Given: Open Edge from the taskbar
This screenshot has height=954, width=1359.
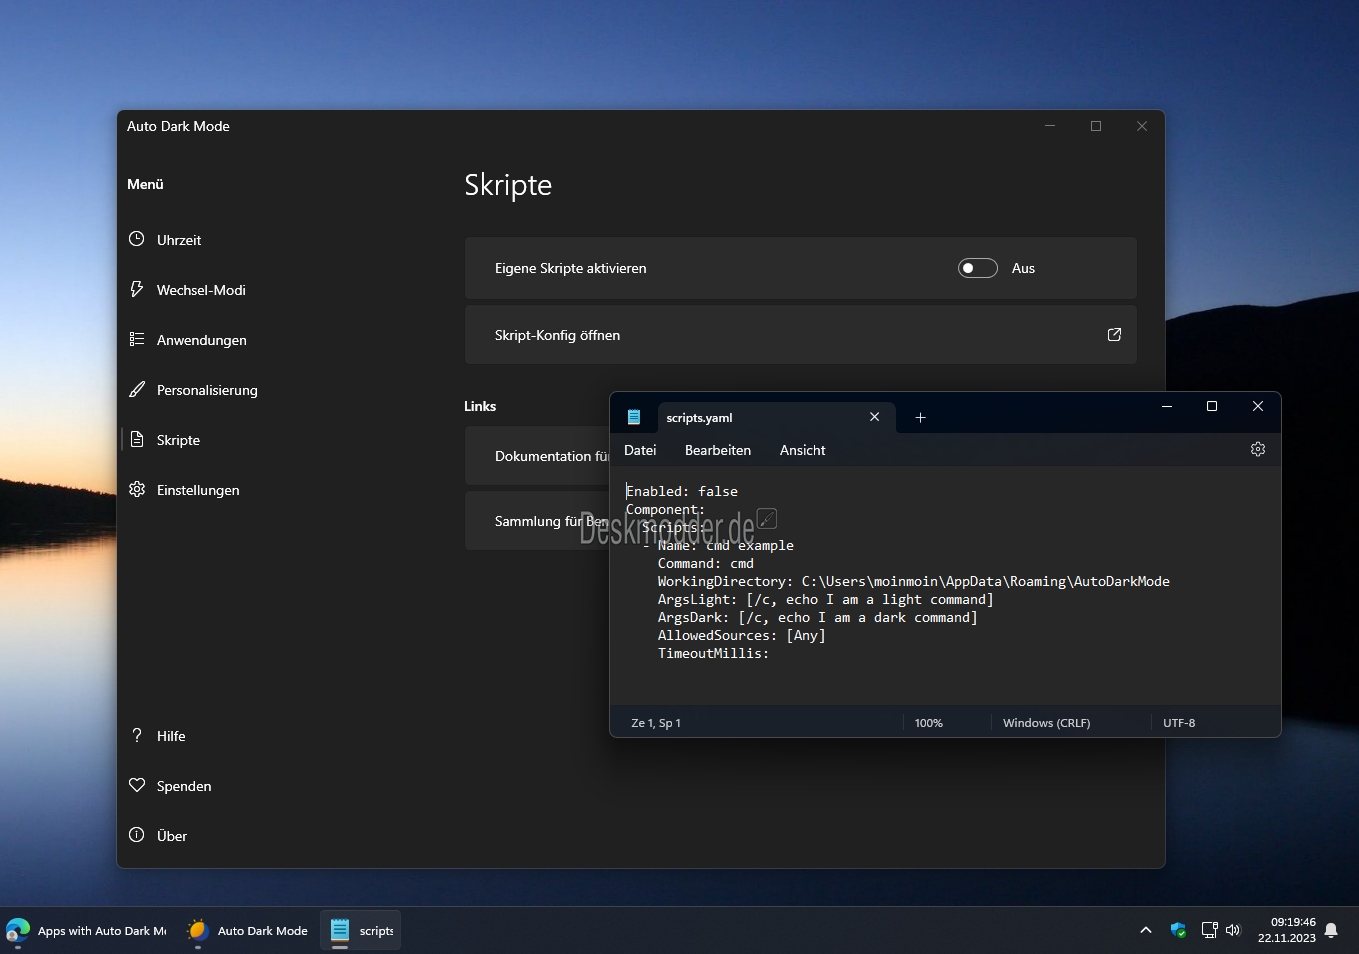Looking at the screenshot, I should coord(88,930).
